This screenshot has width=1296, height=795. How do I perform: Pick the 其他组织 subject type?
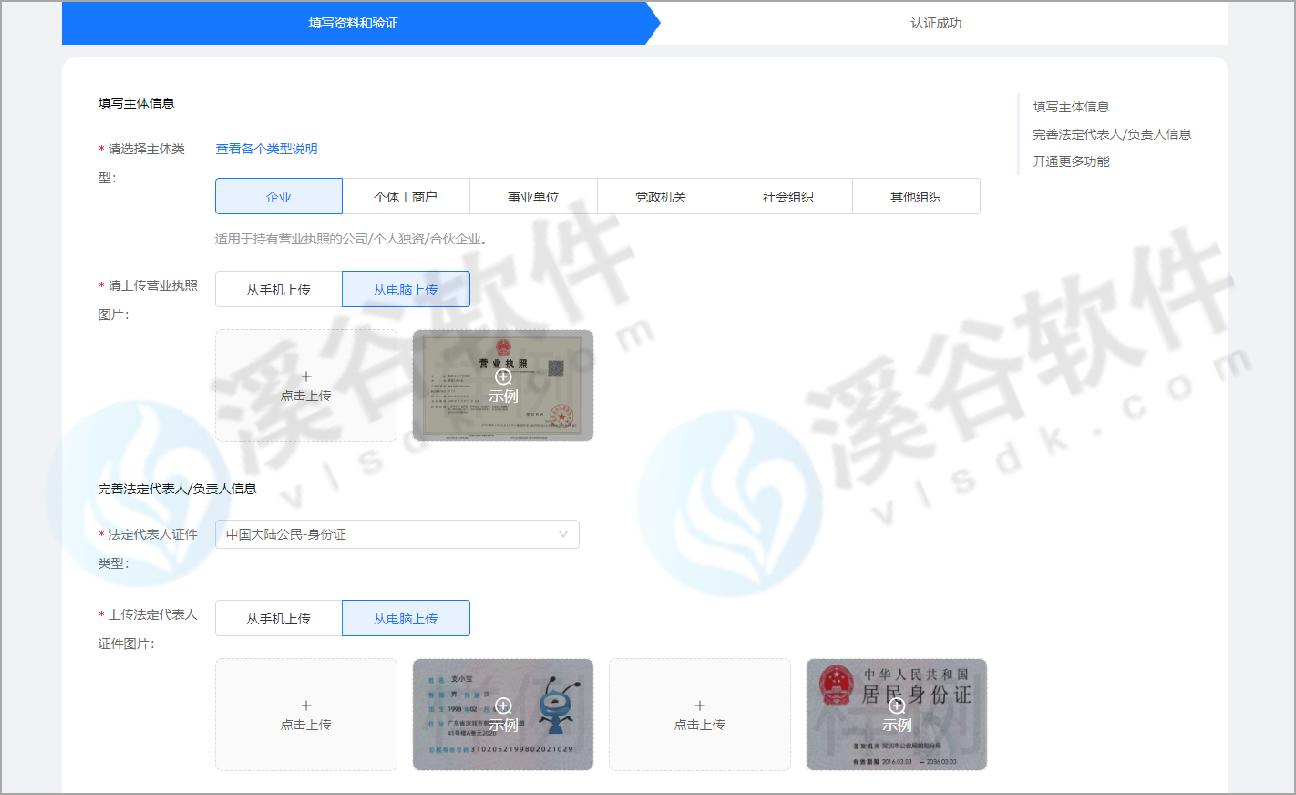coord(916,196)
